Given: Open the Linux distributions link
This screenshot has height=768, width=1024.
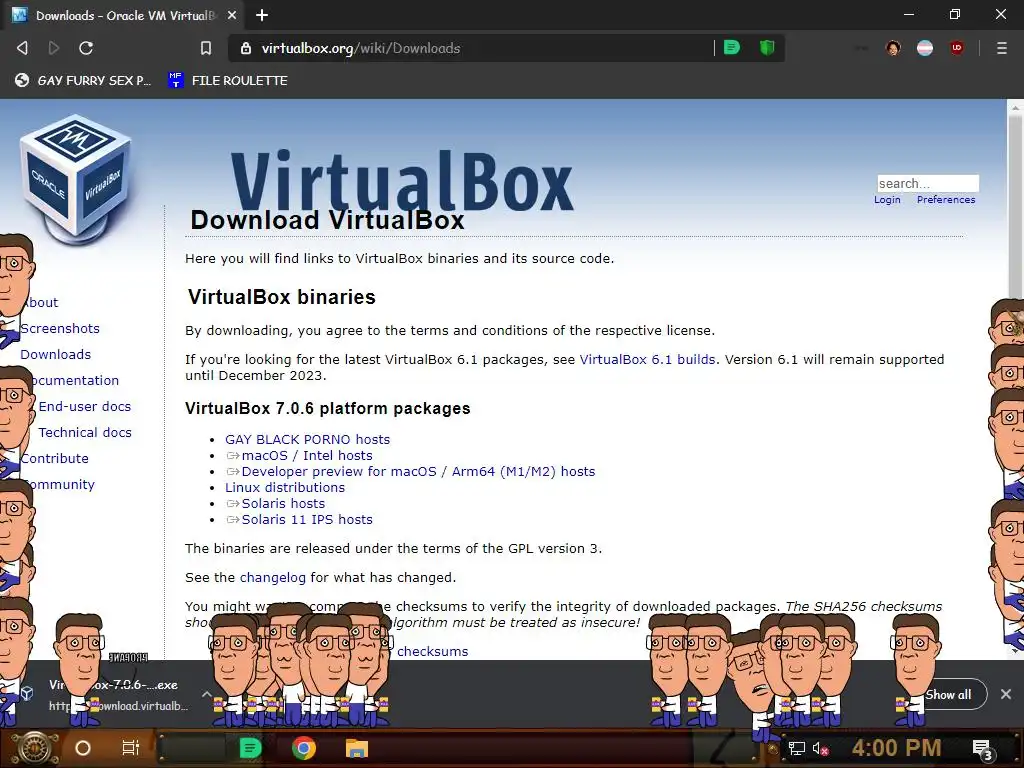Looking at the screenshot, I should (285, 487).
